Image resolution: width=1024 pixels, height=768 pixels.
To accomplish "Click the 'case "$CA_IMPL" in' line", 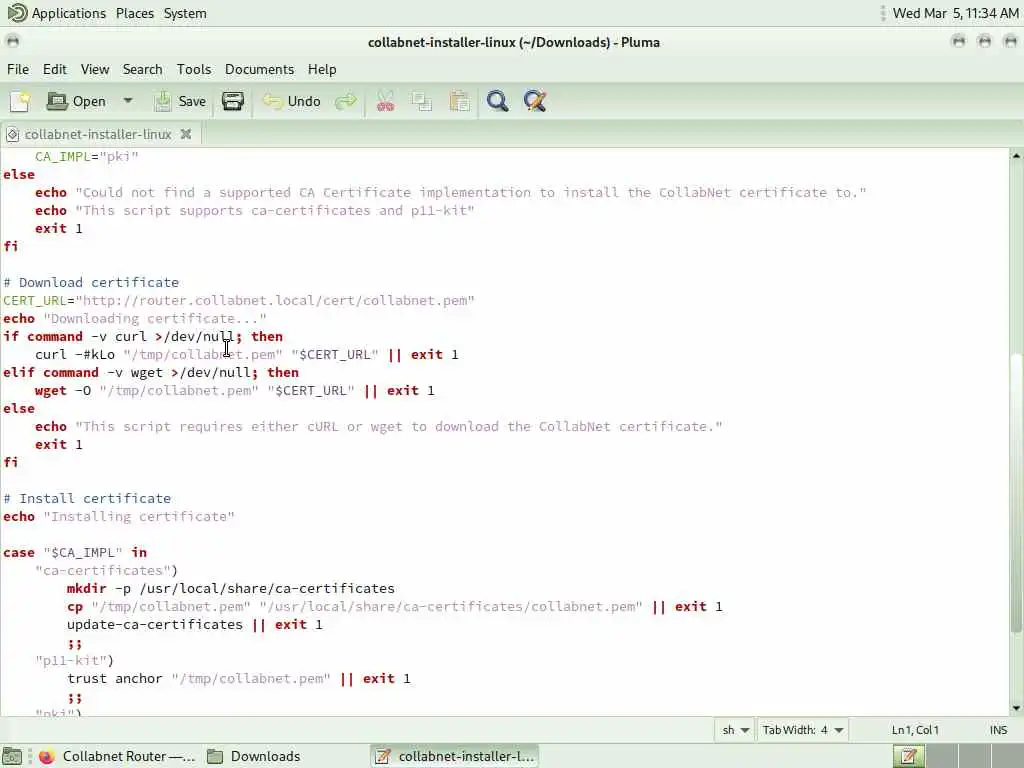I will pyautogui.click(x=75, y=552).
